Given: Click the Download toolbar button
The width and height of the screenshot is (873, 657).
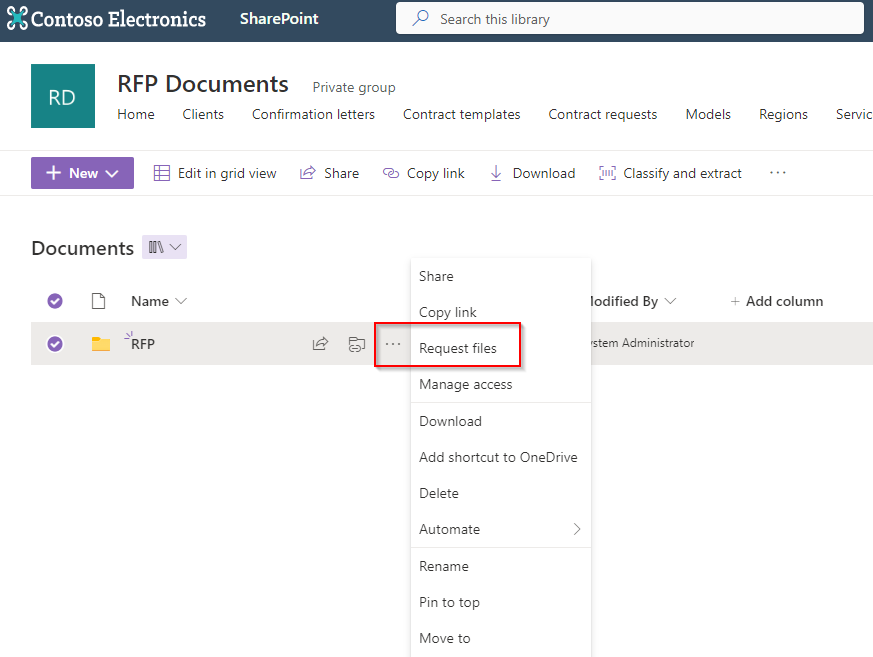Looking at the screenshot, I should click(x=532, y=173).
